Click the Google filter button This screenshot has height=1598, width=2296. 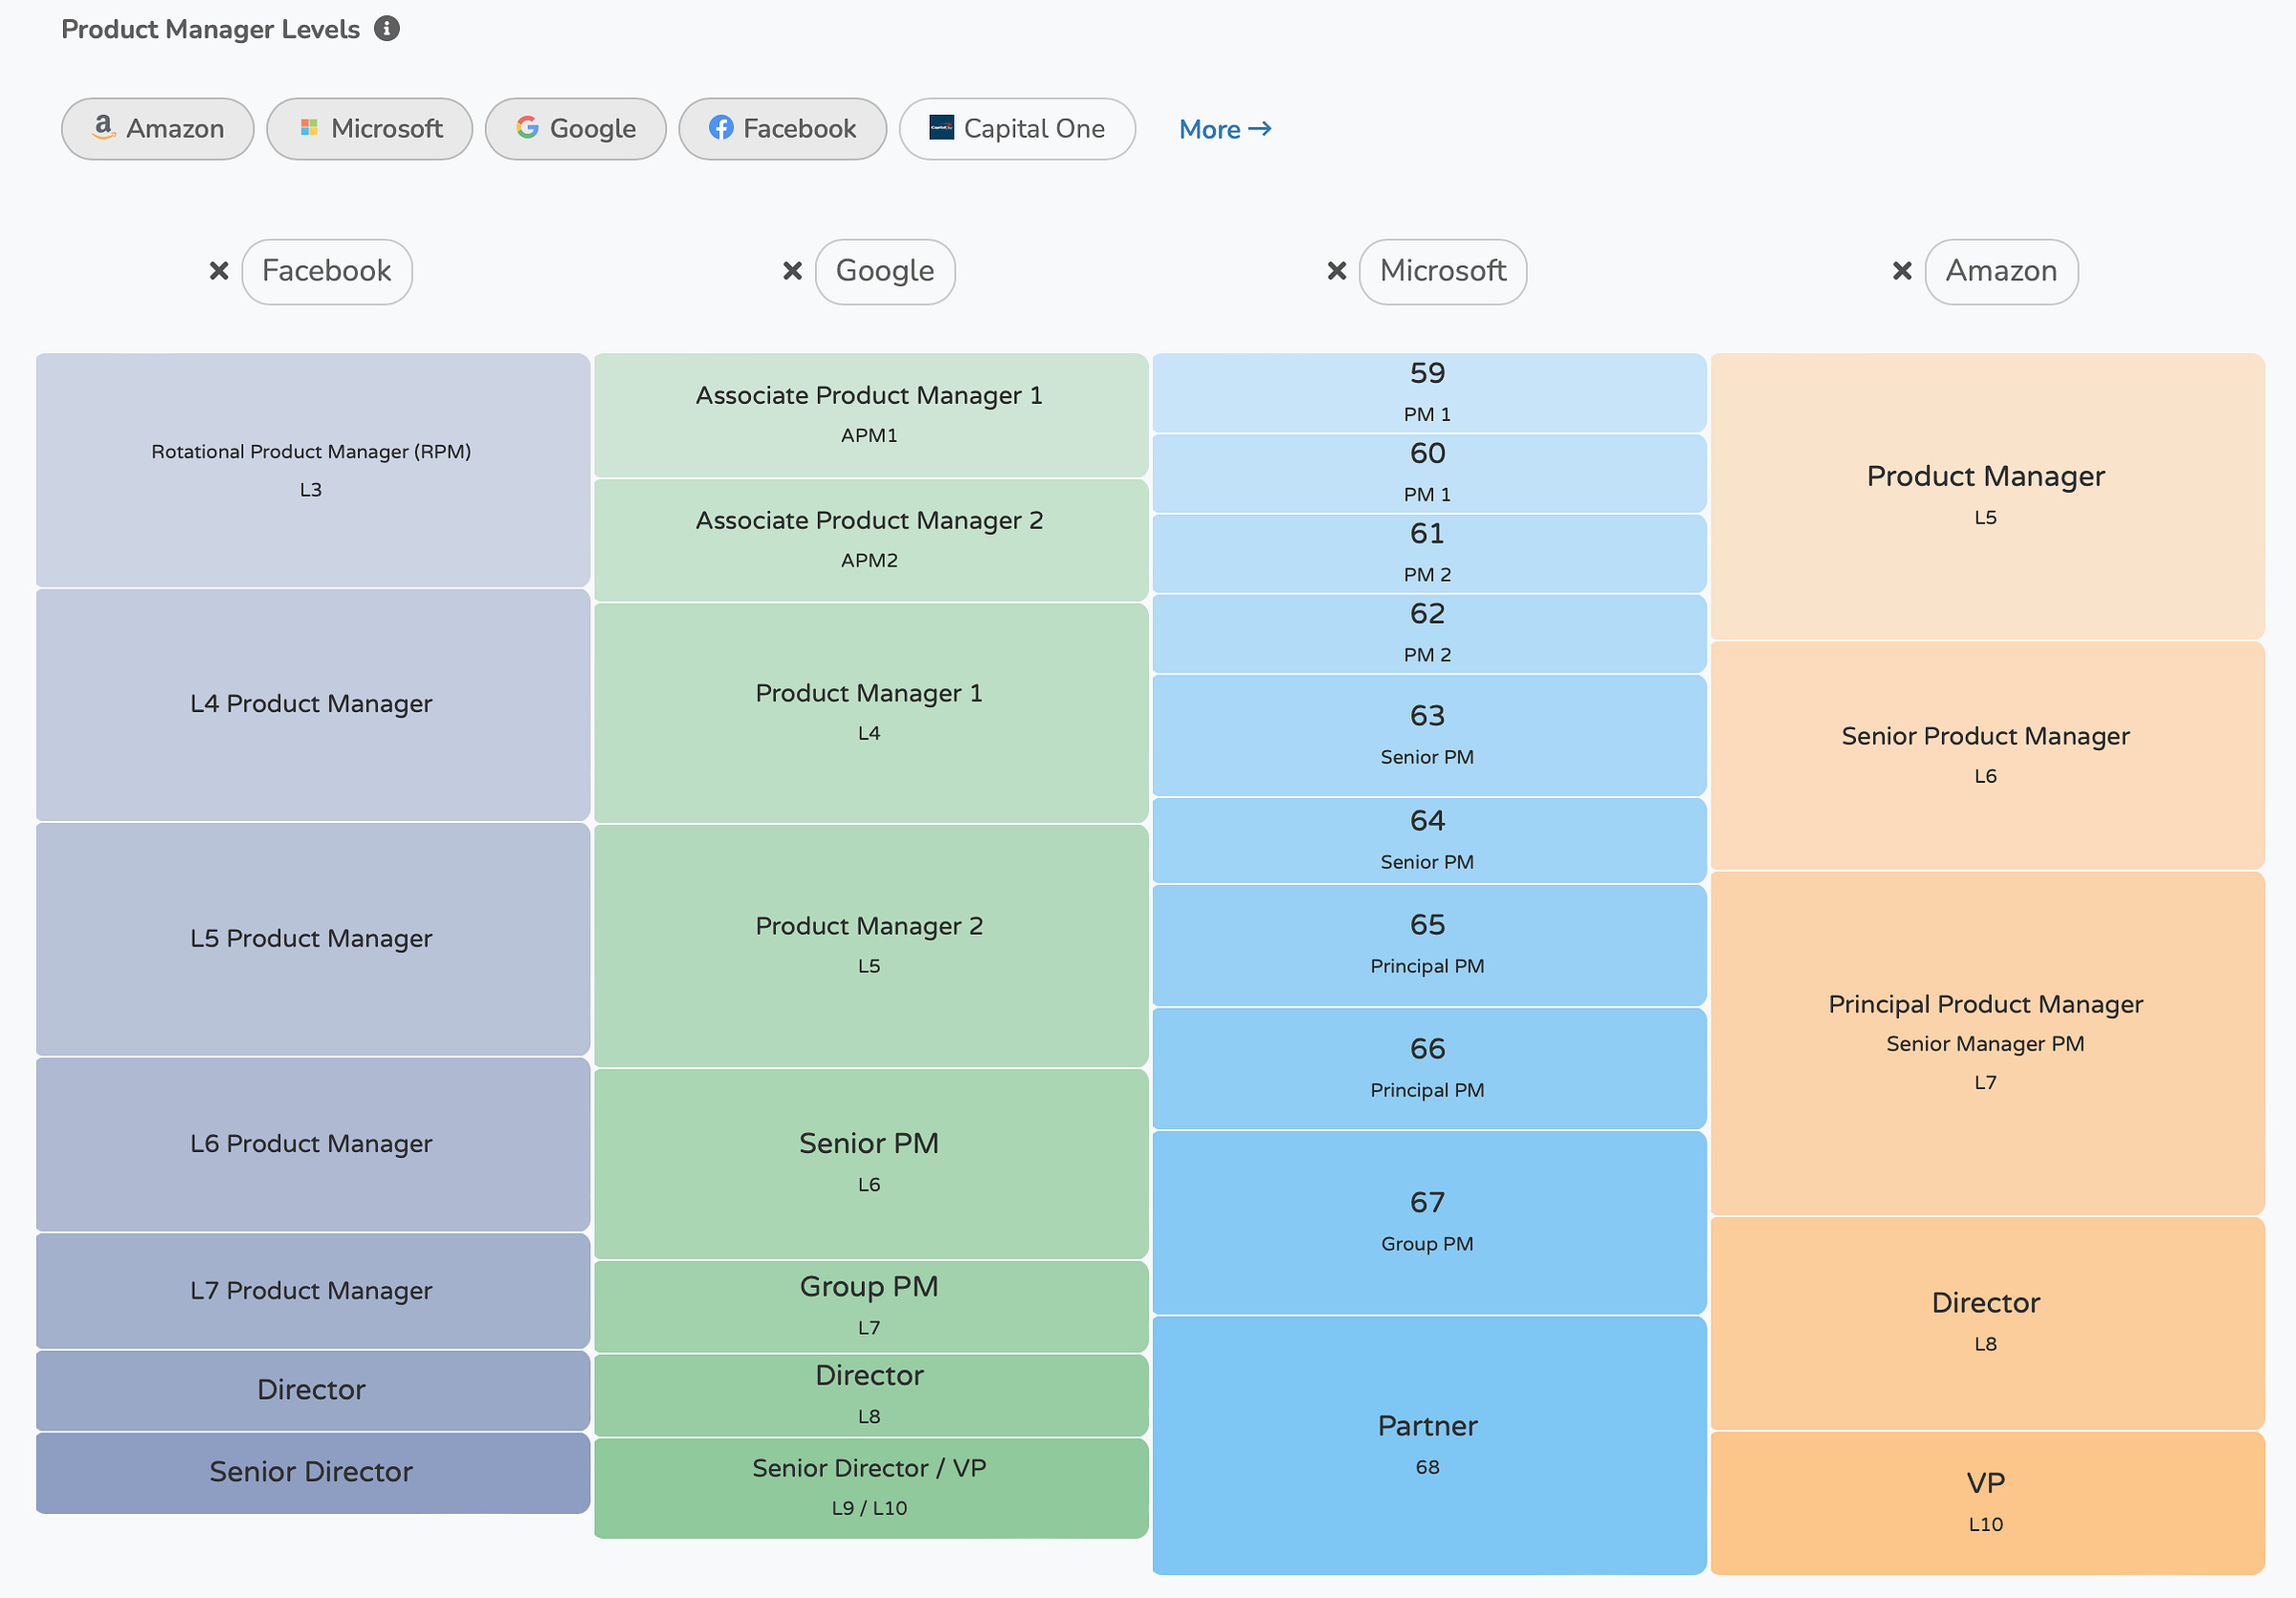575,128
